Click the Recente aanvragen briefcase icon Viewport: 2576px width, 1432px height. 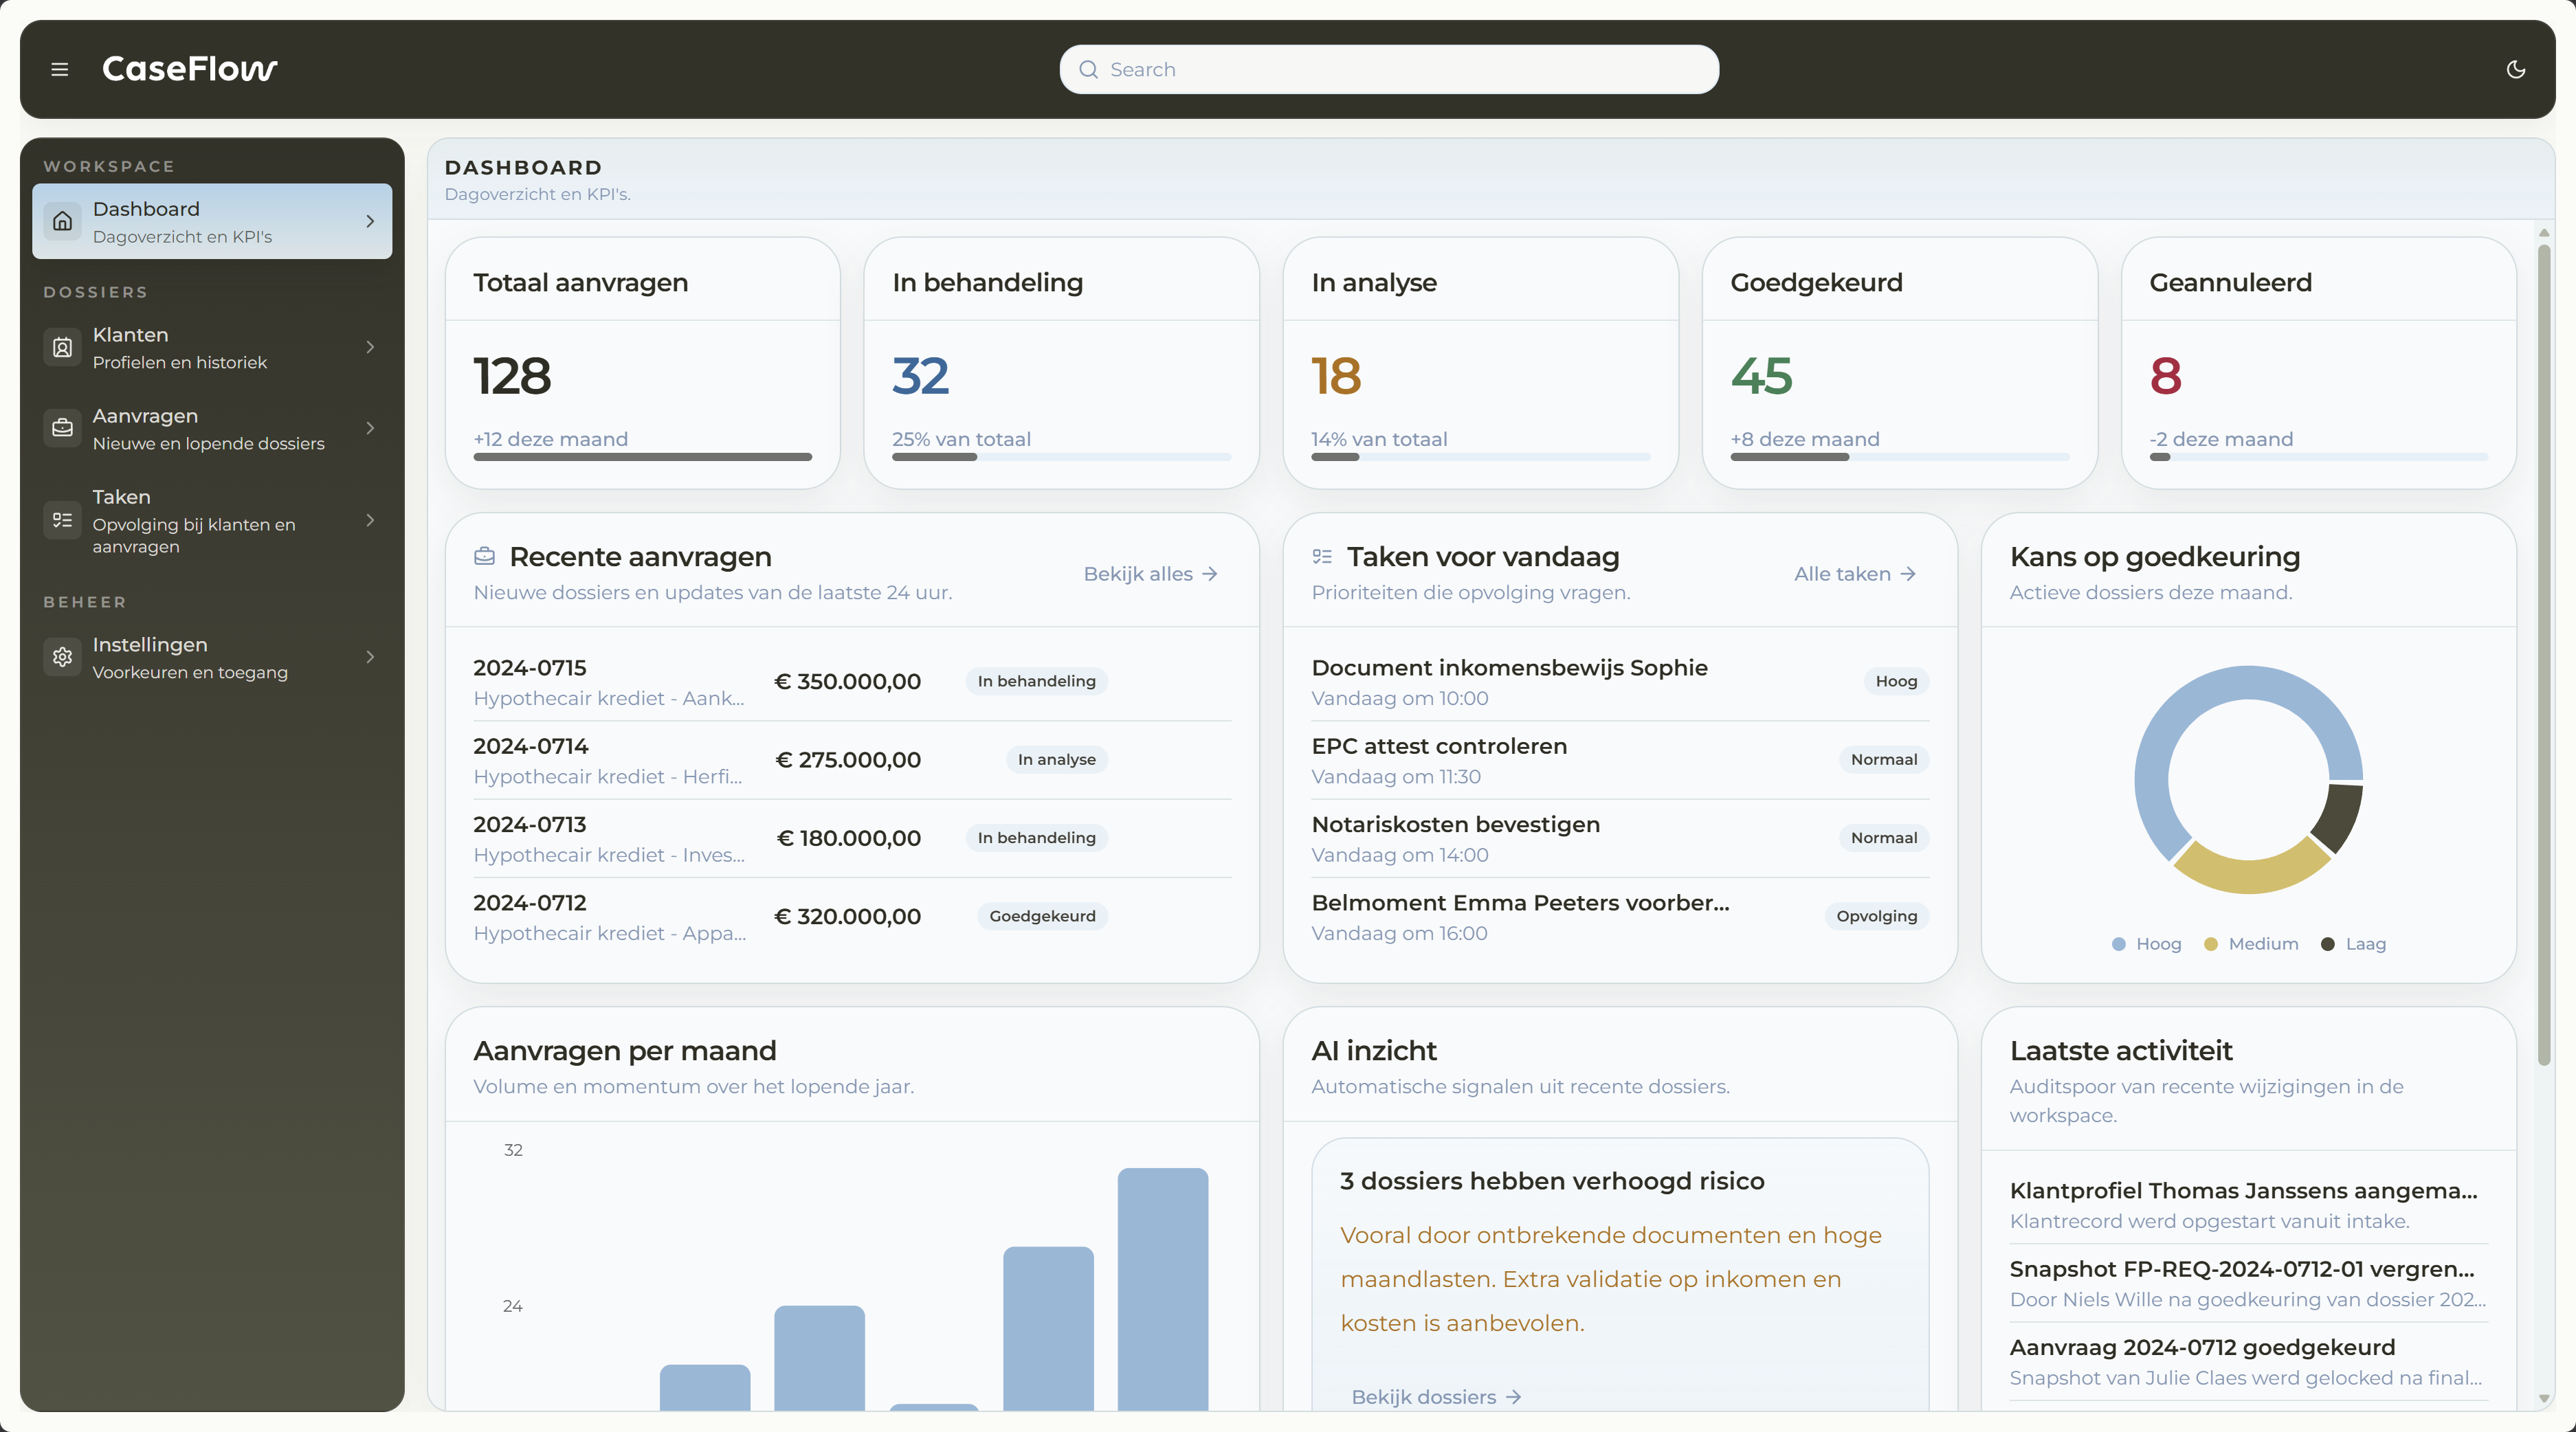(484, 556)
